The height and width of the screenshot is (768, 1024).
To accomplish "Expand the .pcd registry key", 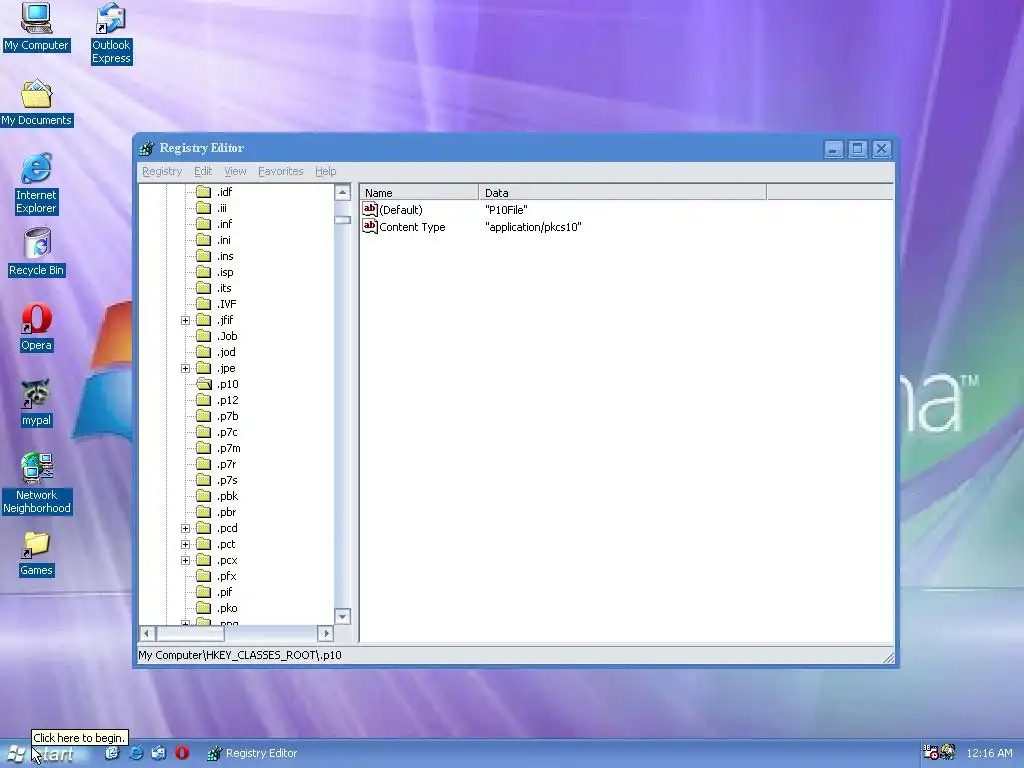I will pyautogui.click(x=185, y=528).
